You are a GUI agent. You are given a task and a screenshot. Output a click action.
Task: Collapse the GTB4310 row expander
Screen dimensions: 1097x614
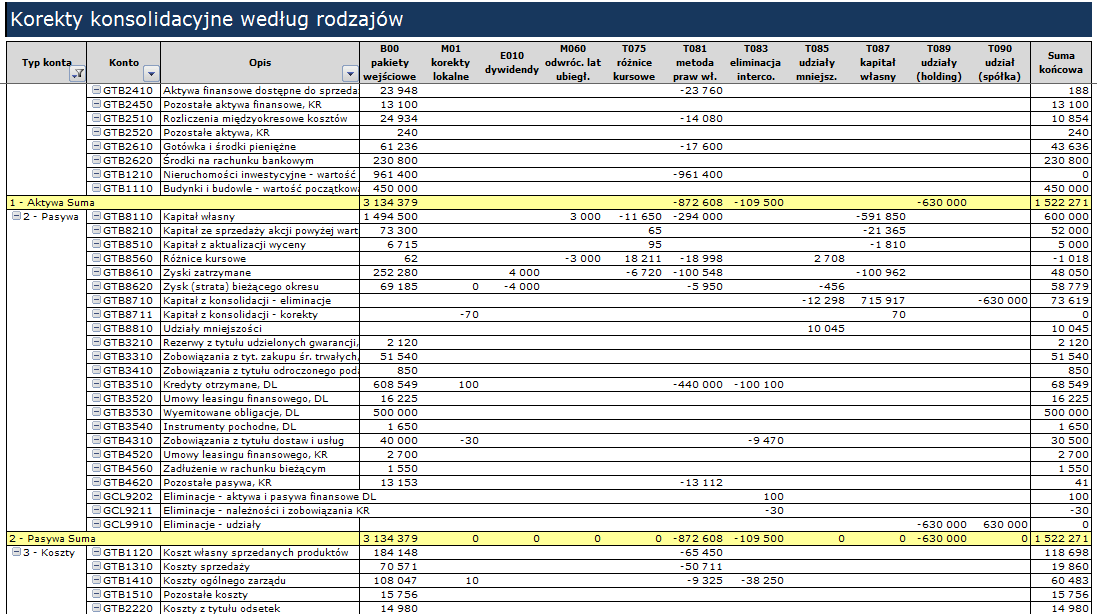click(97, 440)
